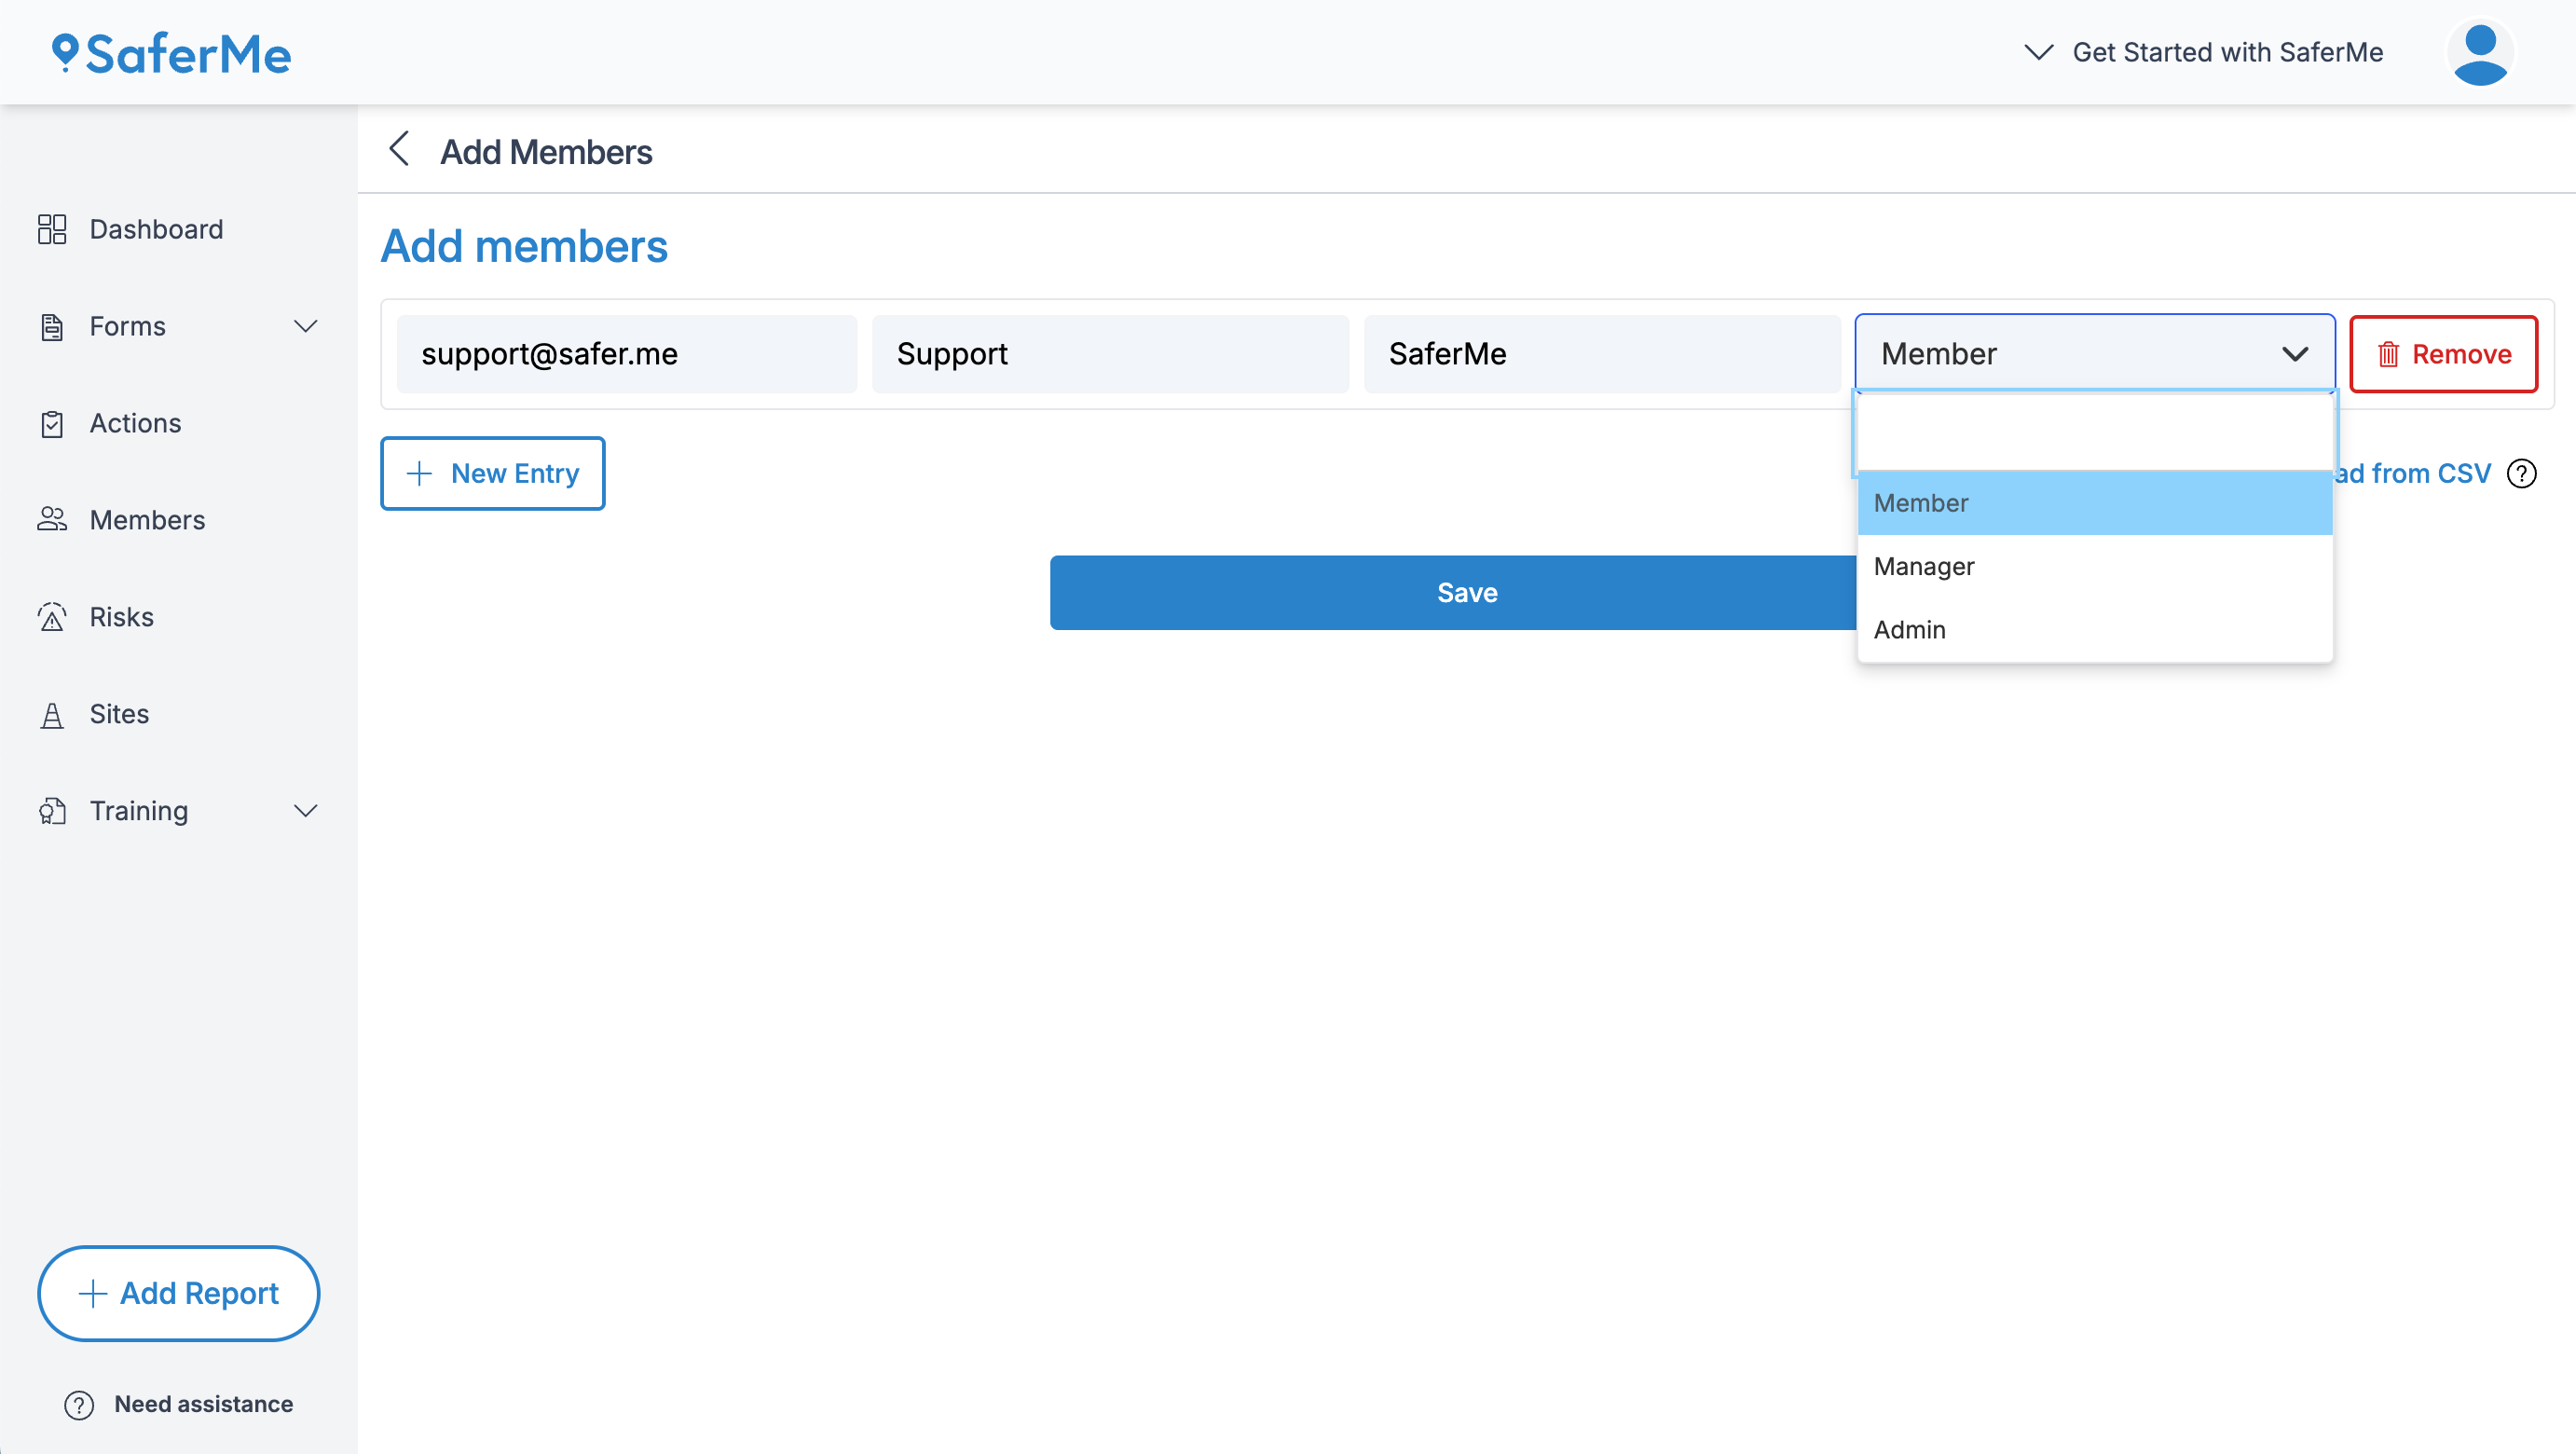Image resolution: width=2576 pixels, height=1454 pixels.
Task: Click the back arrow beside Add Members
Action: point(399,150)
